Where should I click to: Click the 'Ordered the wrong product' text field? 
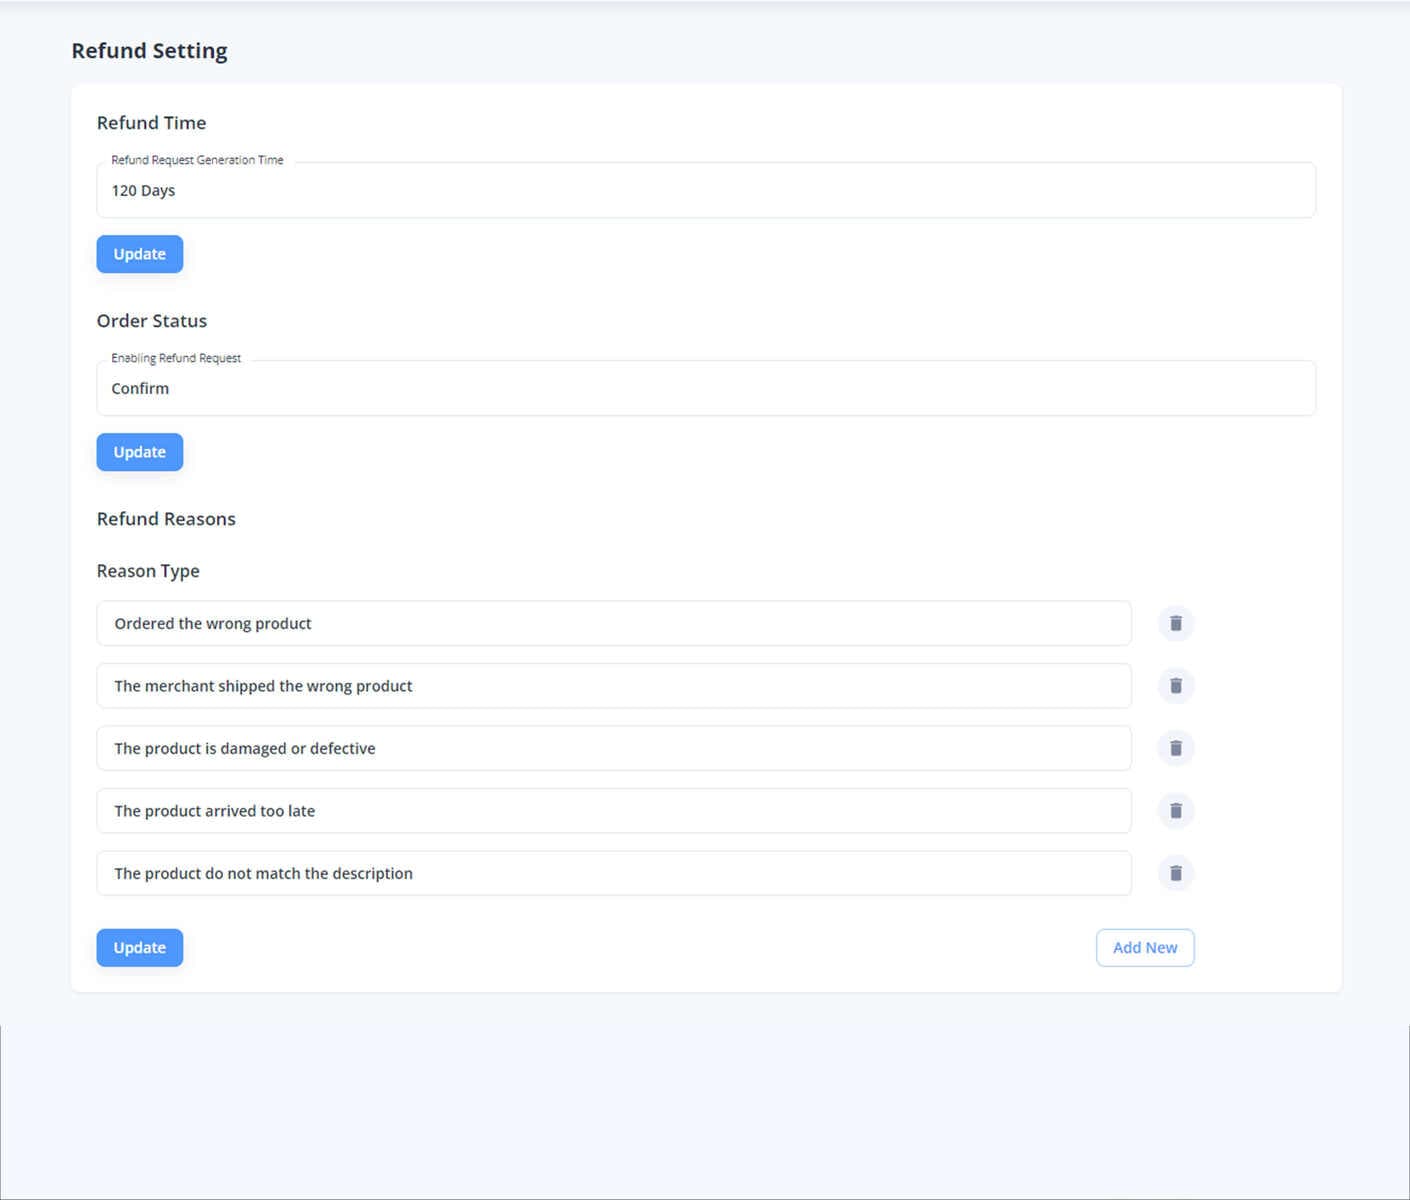click(613, 623)
